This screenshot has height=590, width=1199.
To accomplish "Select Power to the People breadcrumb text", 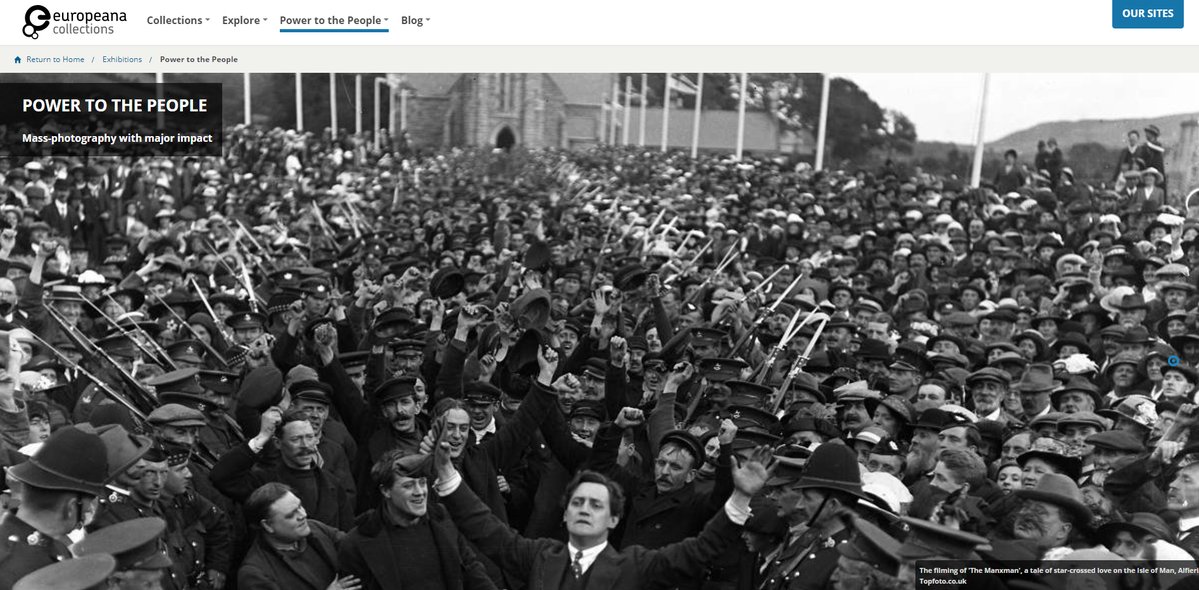I will click(x=199, y=60).
